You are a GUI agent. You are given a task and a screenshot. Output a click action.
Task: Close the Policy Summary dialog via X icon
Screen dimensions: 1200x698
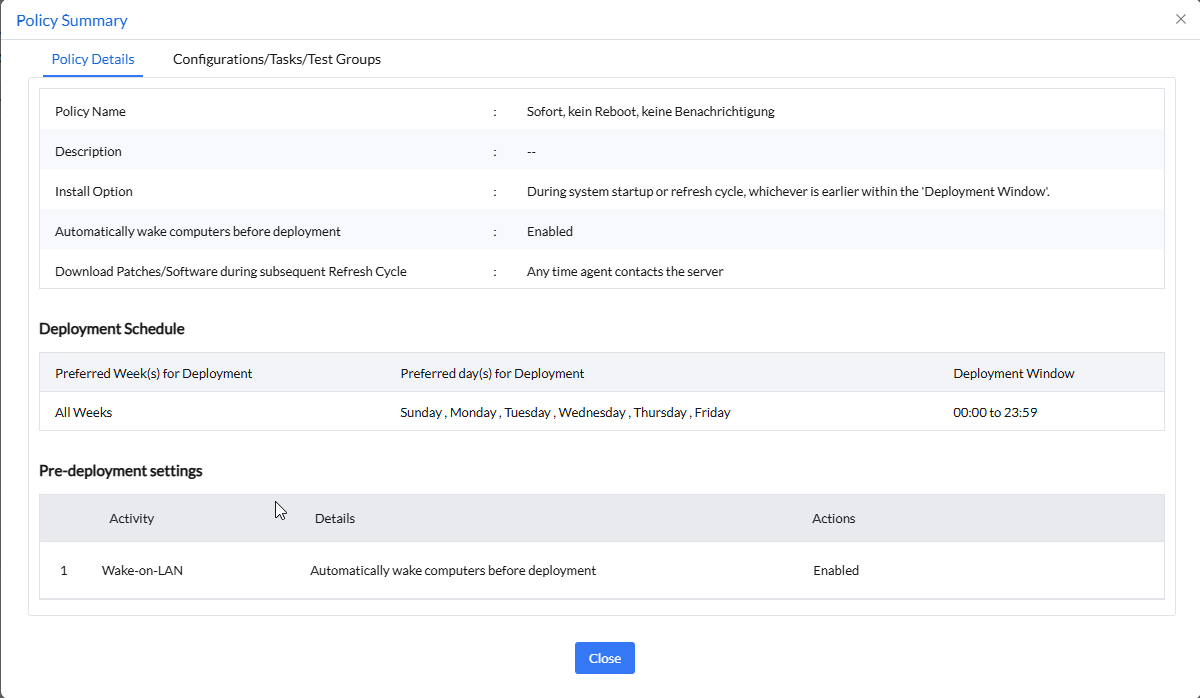(x=1181, y=19)
